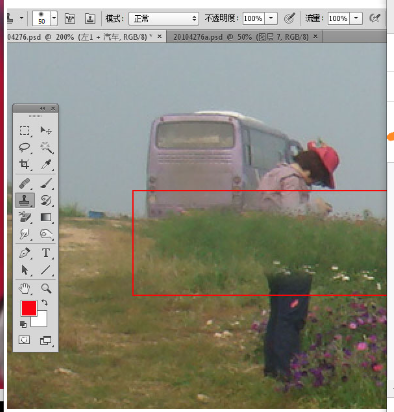Toggle pressure for opacity icon
Viewport: 394px width, 412px height.
coord(289,18)
